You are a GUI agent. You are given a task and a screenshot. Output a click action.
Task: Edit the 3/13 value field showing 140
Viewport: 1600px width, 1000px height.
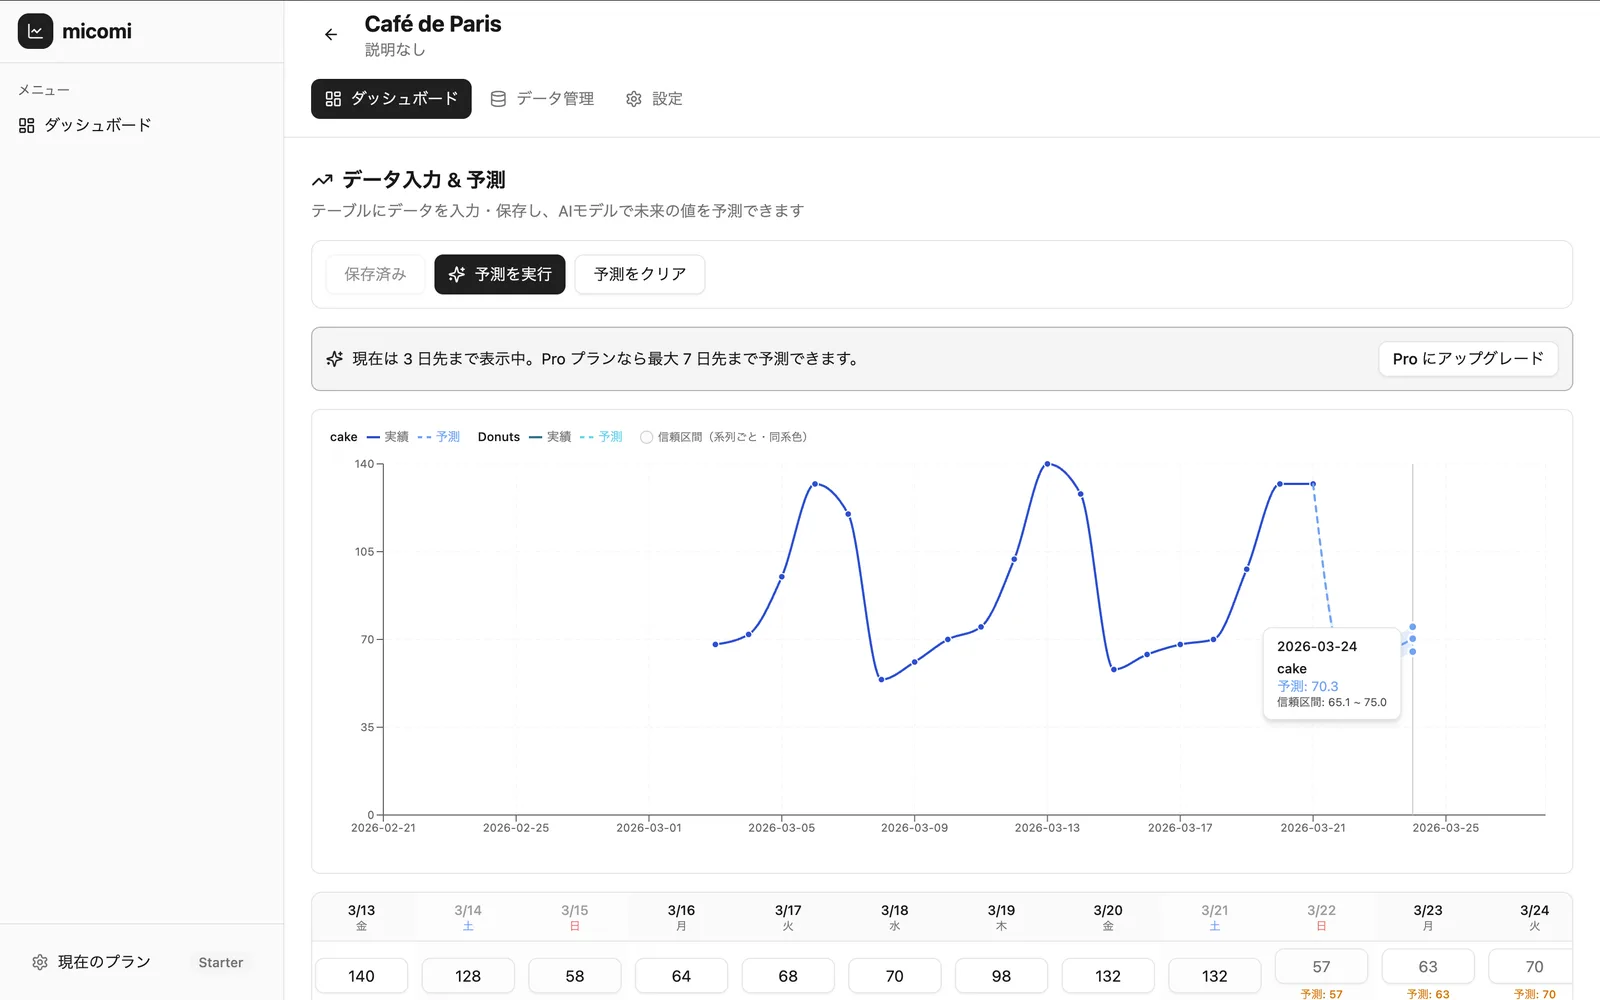[361, 976]
